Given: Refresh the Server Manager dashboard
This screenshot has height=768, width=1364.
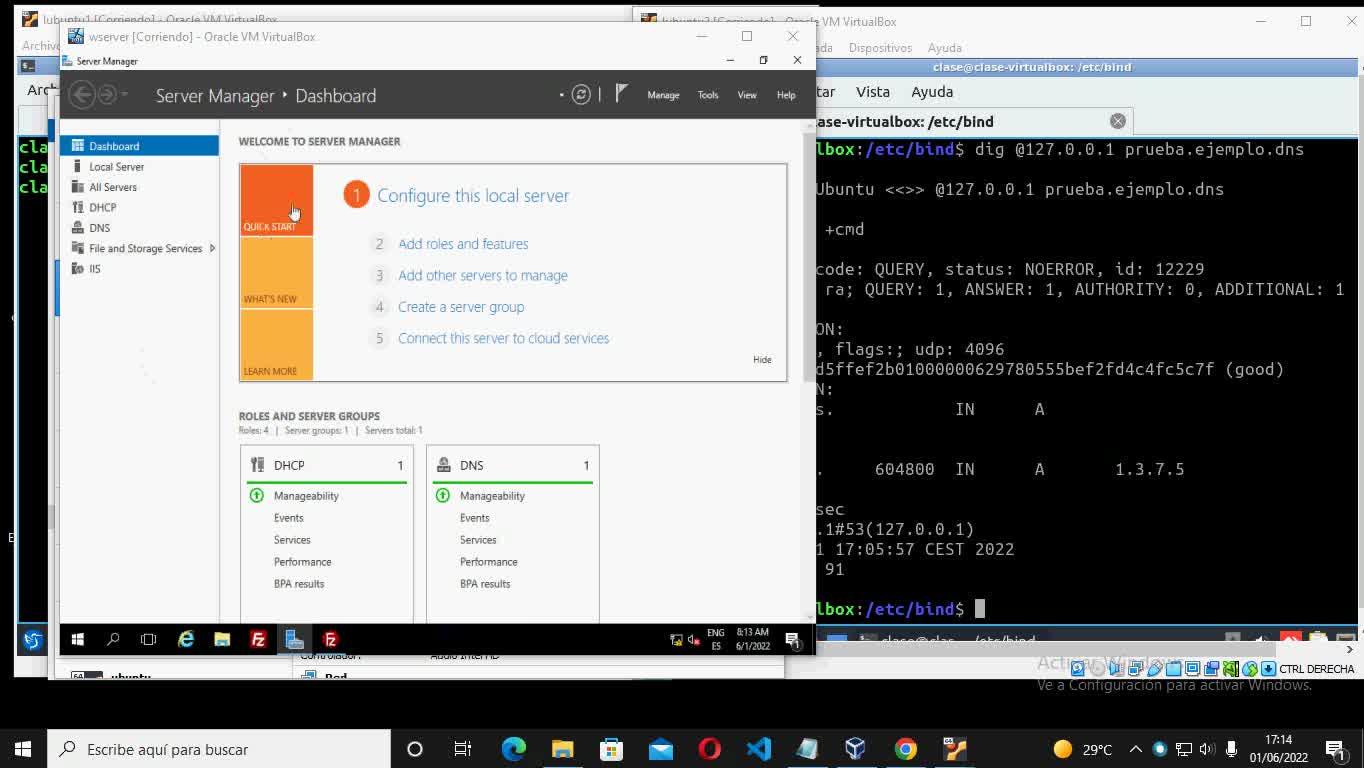Looking at the screenshot, I should (x=581, y=95).
